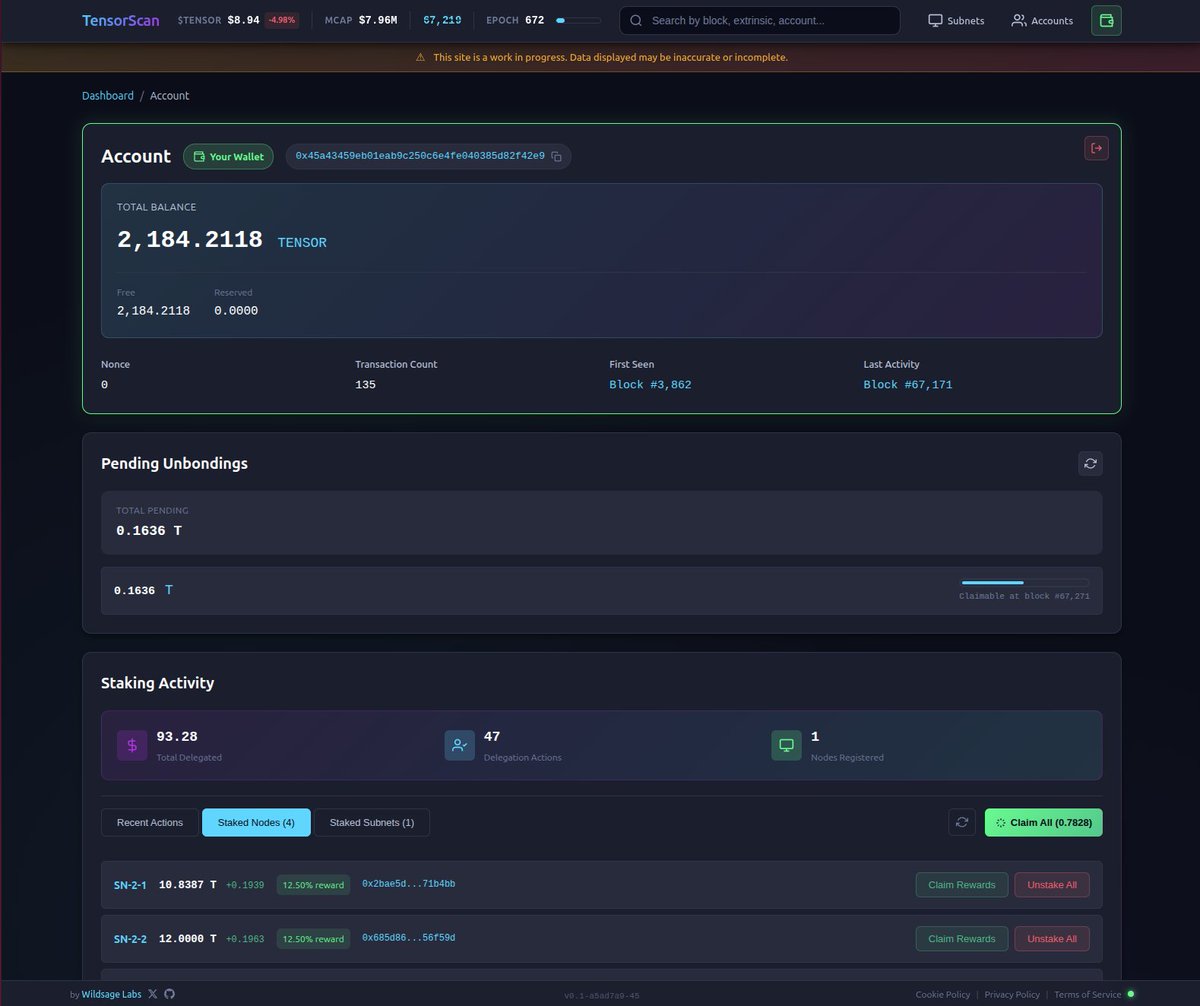Click Transaction Count value 135

point(365,385)
